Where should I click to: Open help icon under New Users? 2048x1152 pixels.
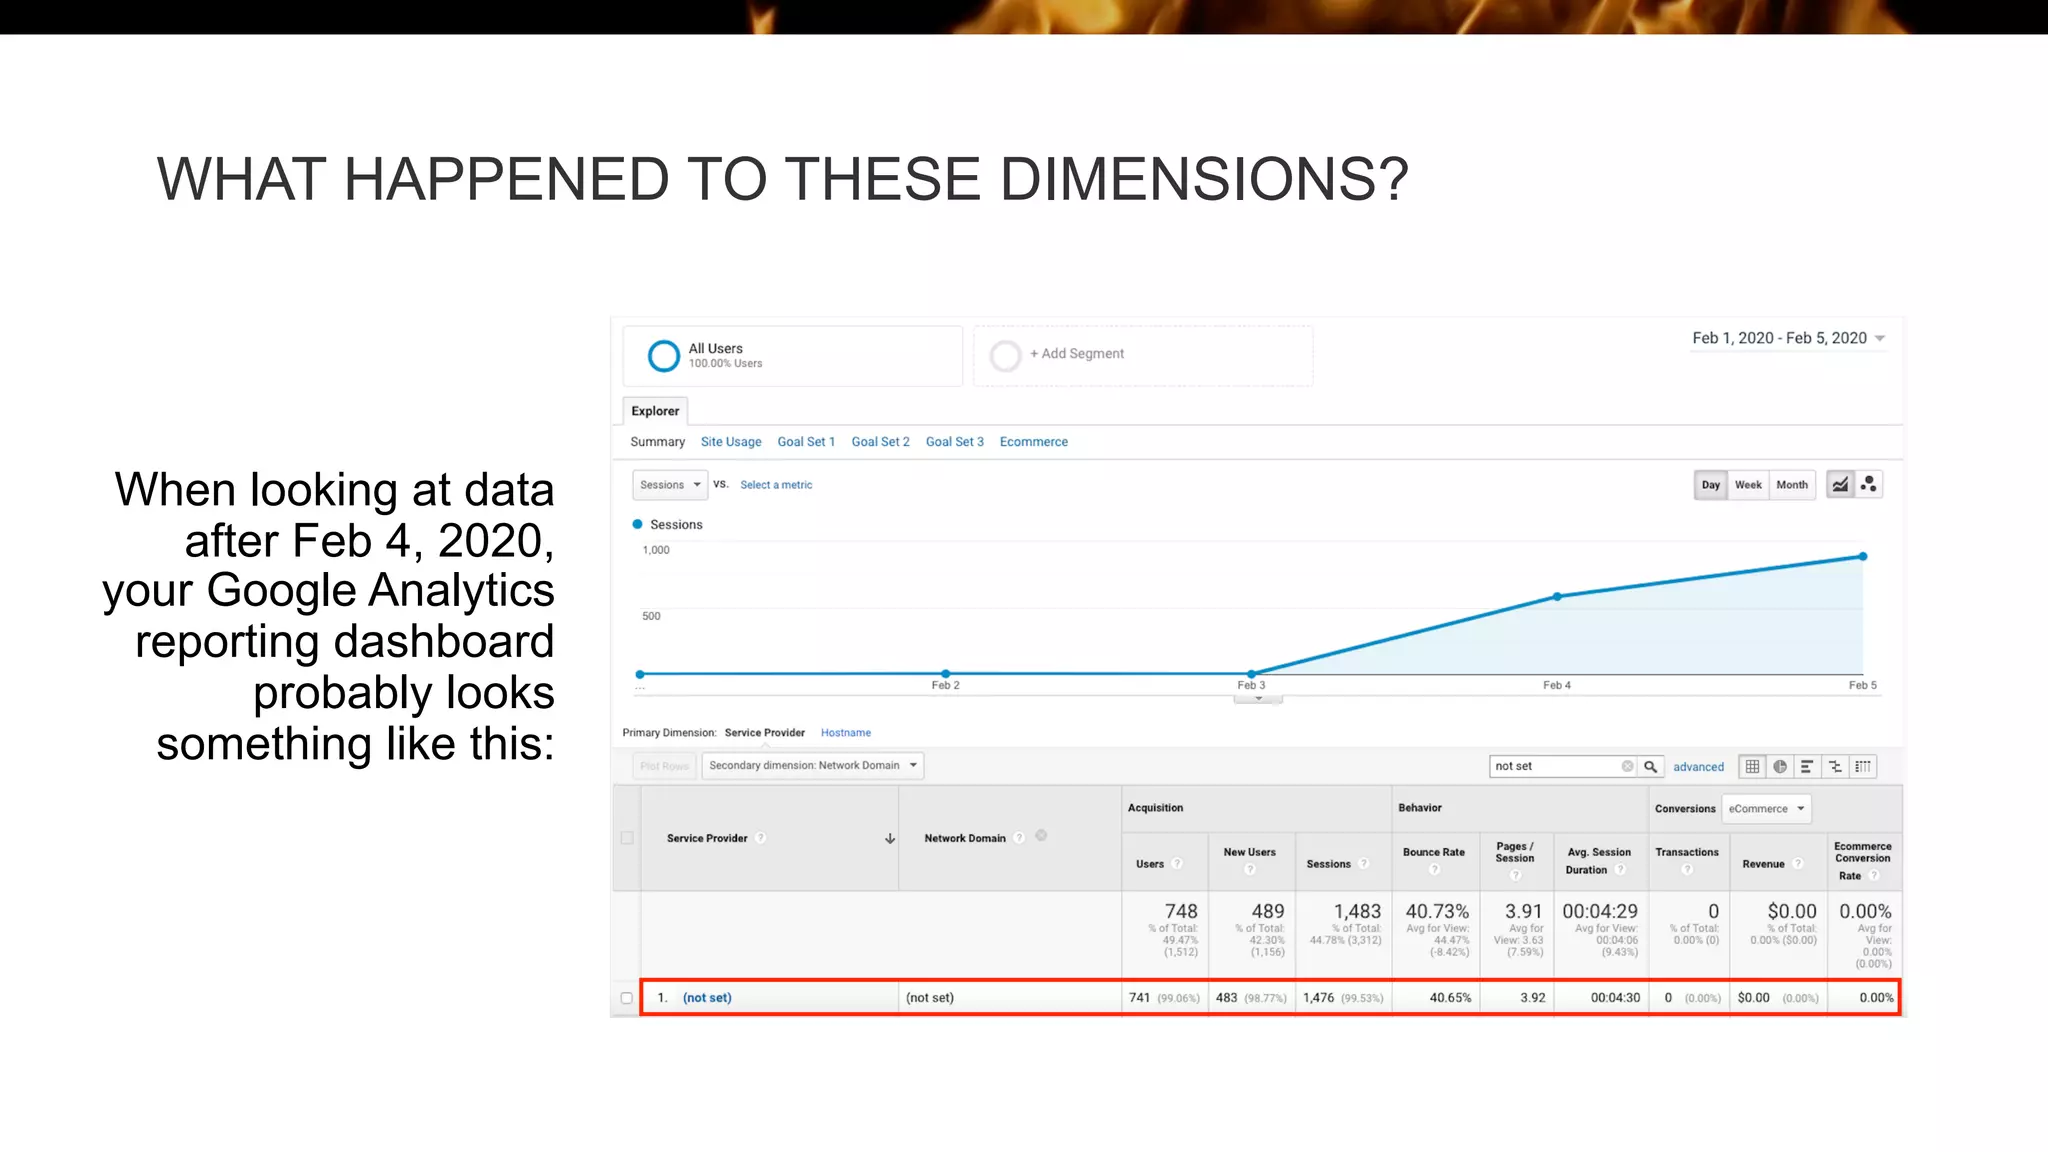click(x=1249, y=870)
